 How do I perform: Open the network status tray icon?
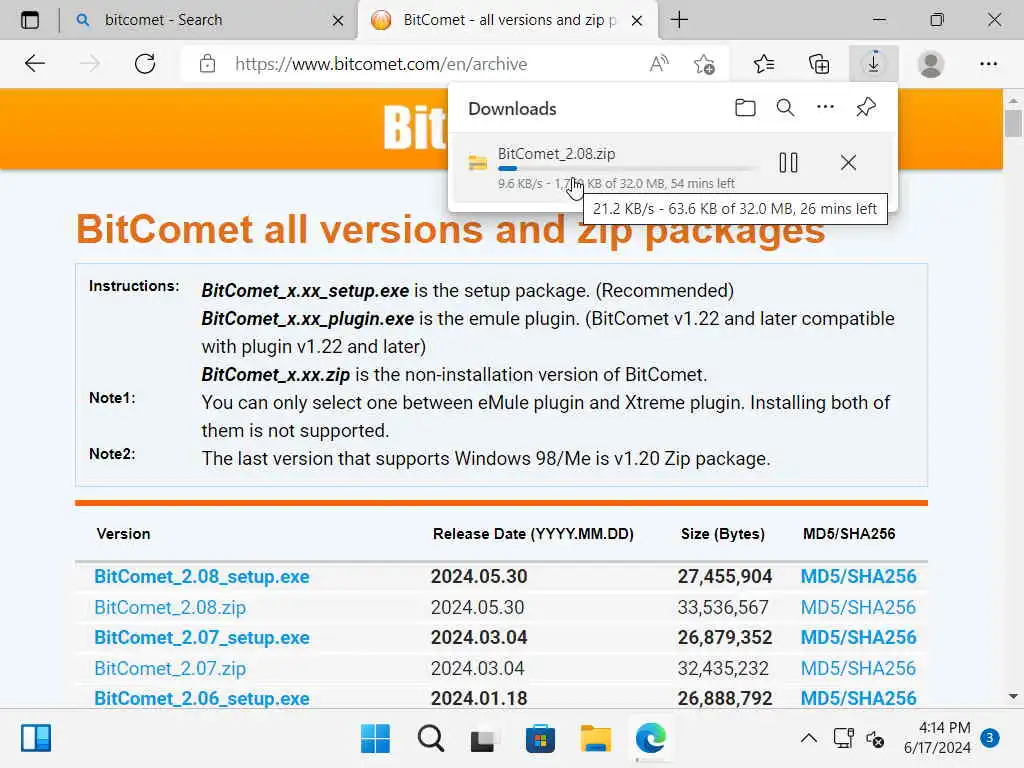point(843,739)
